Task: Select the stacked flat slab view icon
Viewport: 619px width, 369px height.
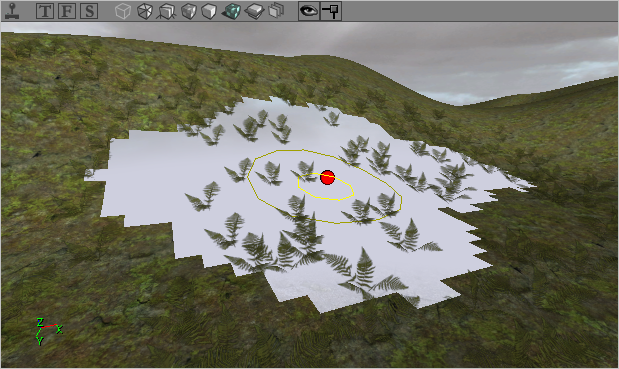Action: [255, 11]
